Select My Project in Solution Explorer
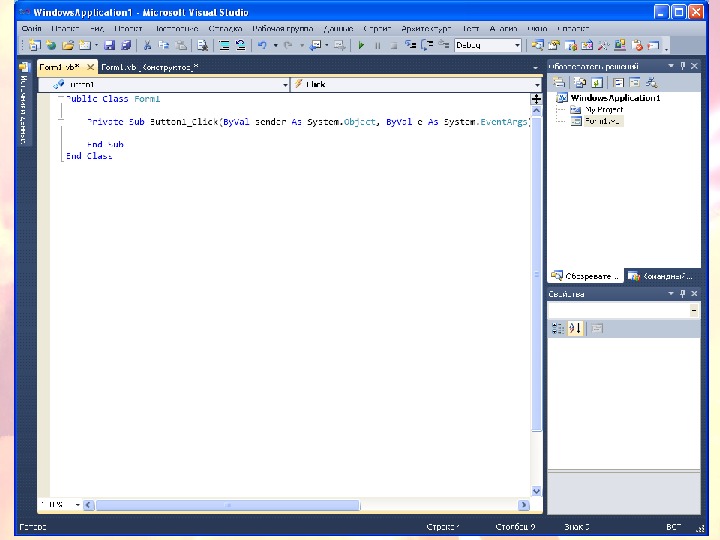This screenshot has width=720, height=540. point(603,109)
